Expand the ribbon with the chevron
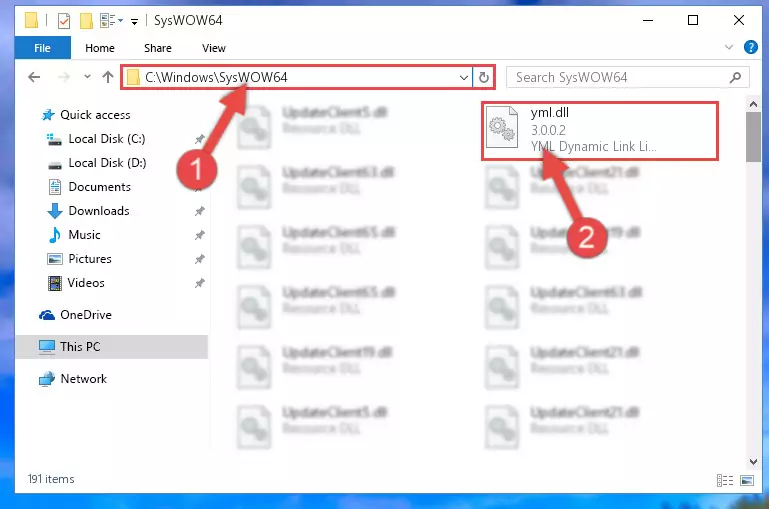The height and width of the screenshot is (509, 769). point(729,47)
